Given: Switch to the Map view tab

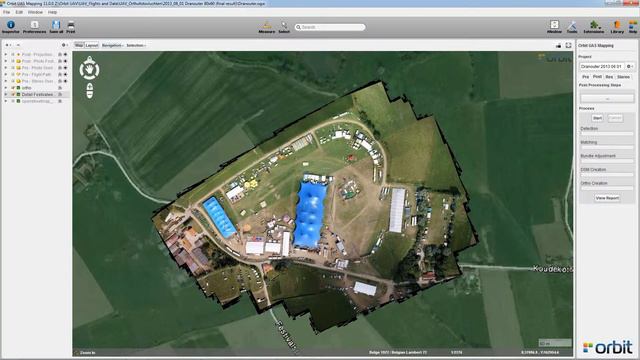Looking at the screenshot, I should 79,45.
